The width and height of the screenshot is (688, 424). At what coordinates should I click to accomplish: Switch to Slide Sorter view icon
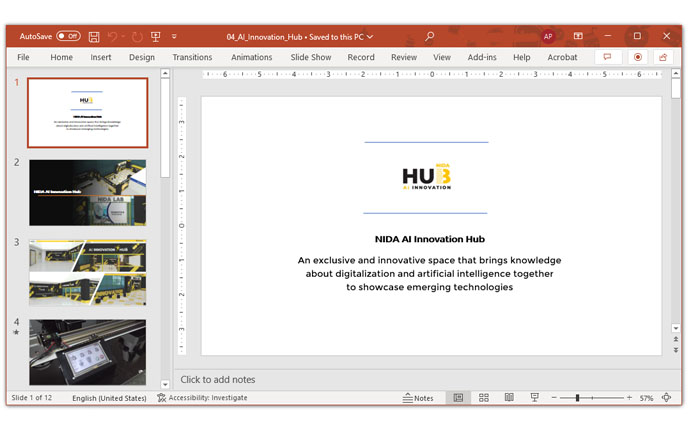point(484,398)
